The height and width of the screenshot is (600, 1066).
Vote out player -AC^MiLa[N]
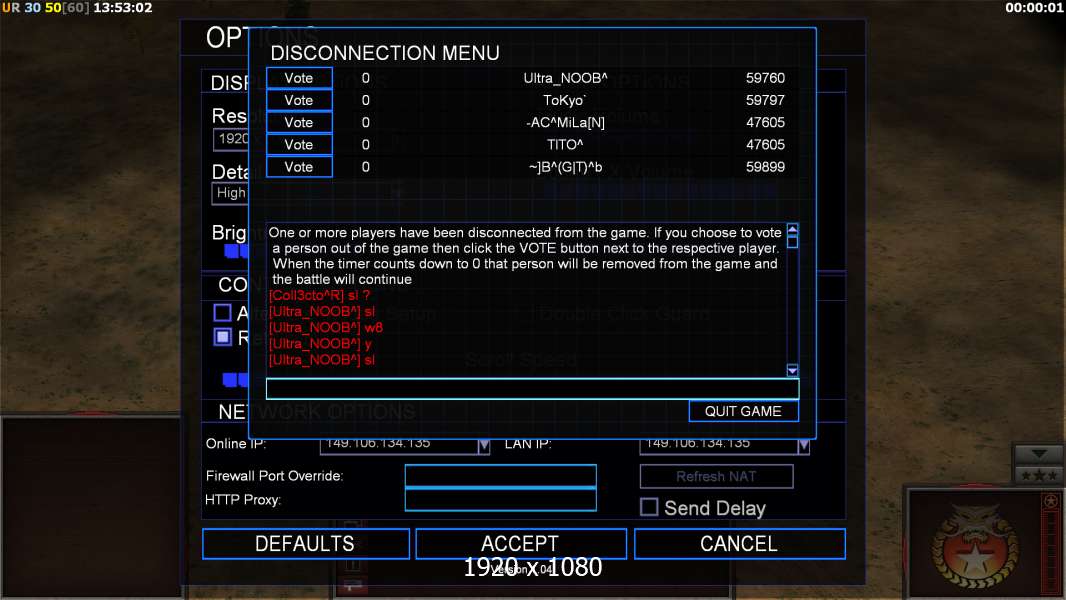tap(299, 122)
